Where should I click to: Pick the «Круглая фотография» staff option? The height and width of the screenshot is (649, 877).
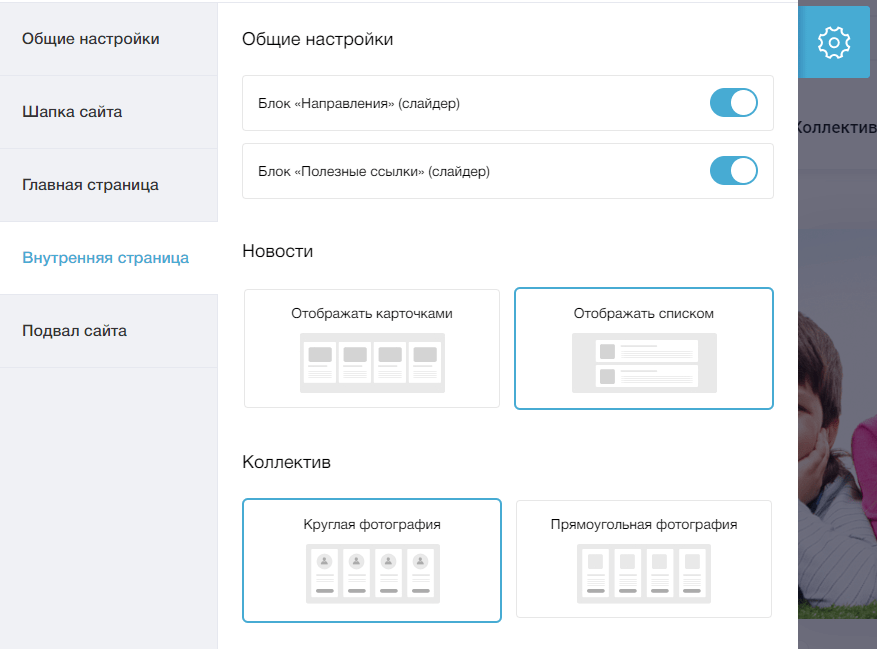click(x=372, y=560)
